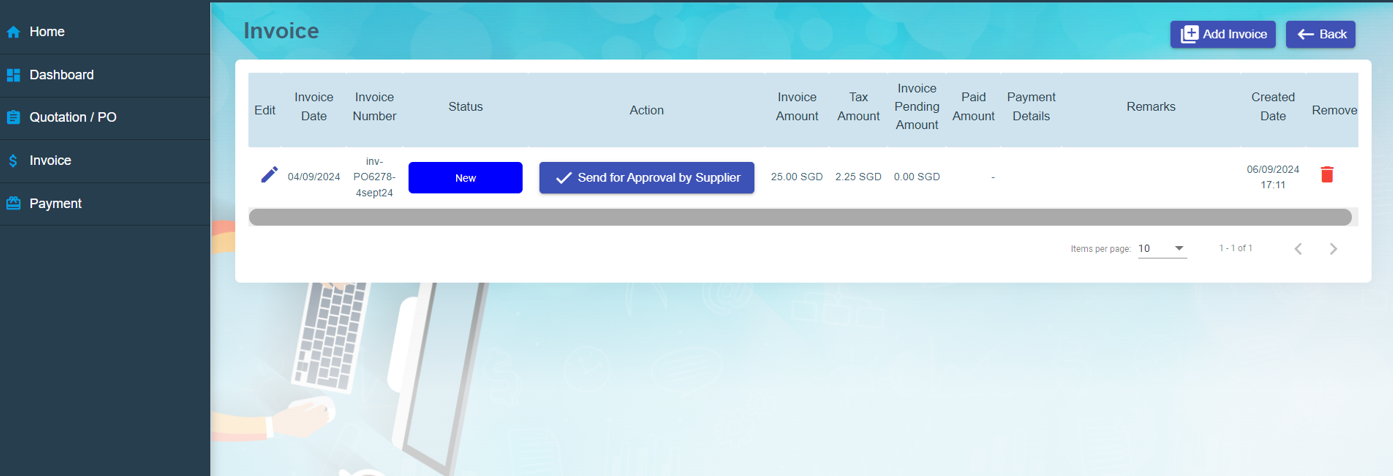Click the Back button

point(1320,34)
